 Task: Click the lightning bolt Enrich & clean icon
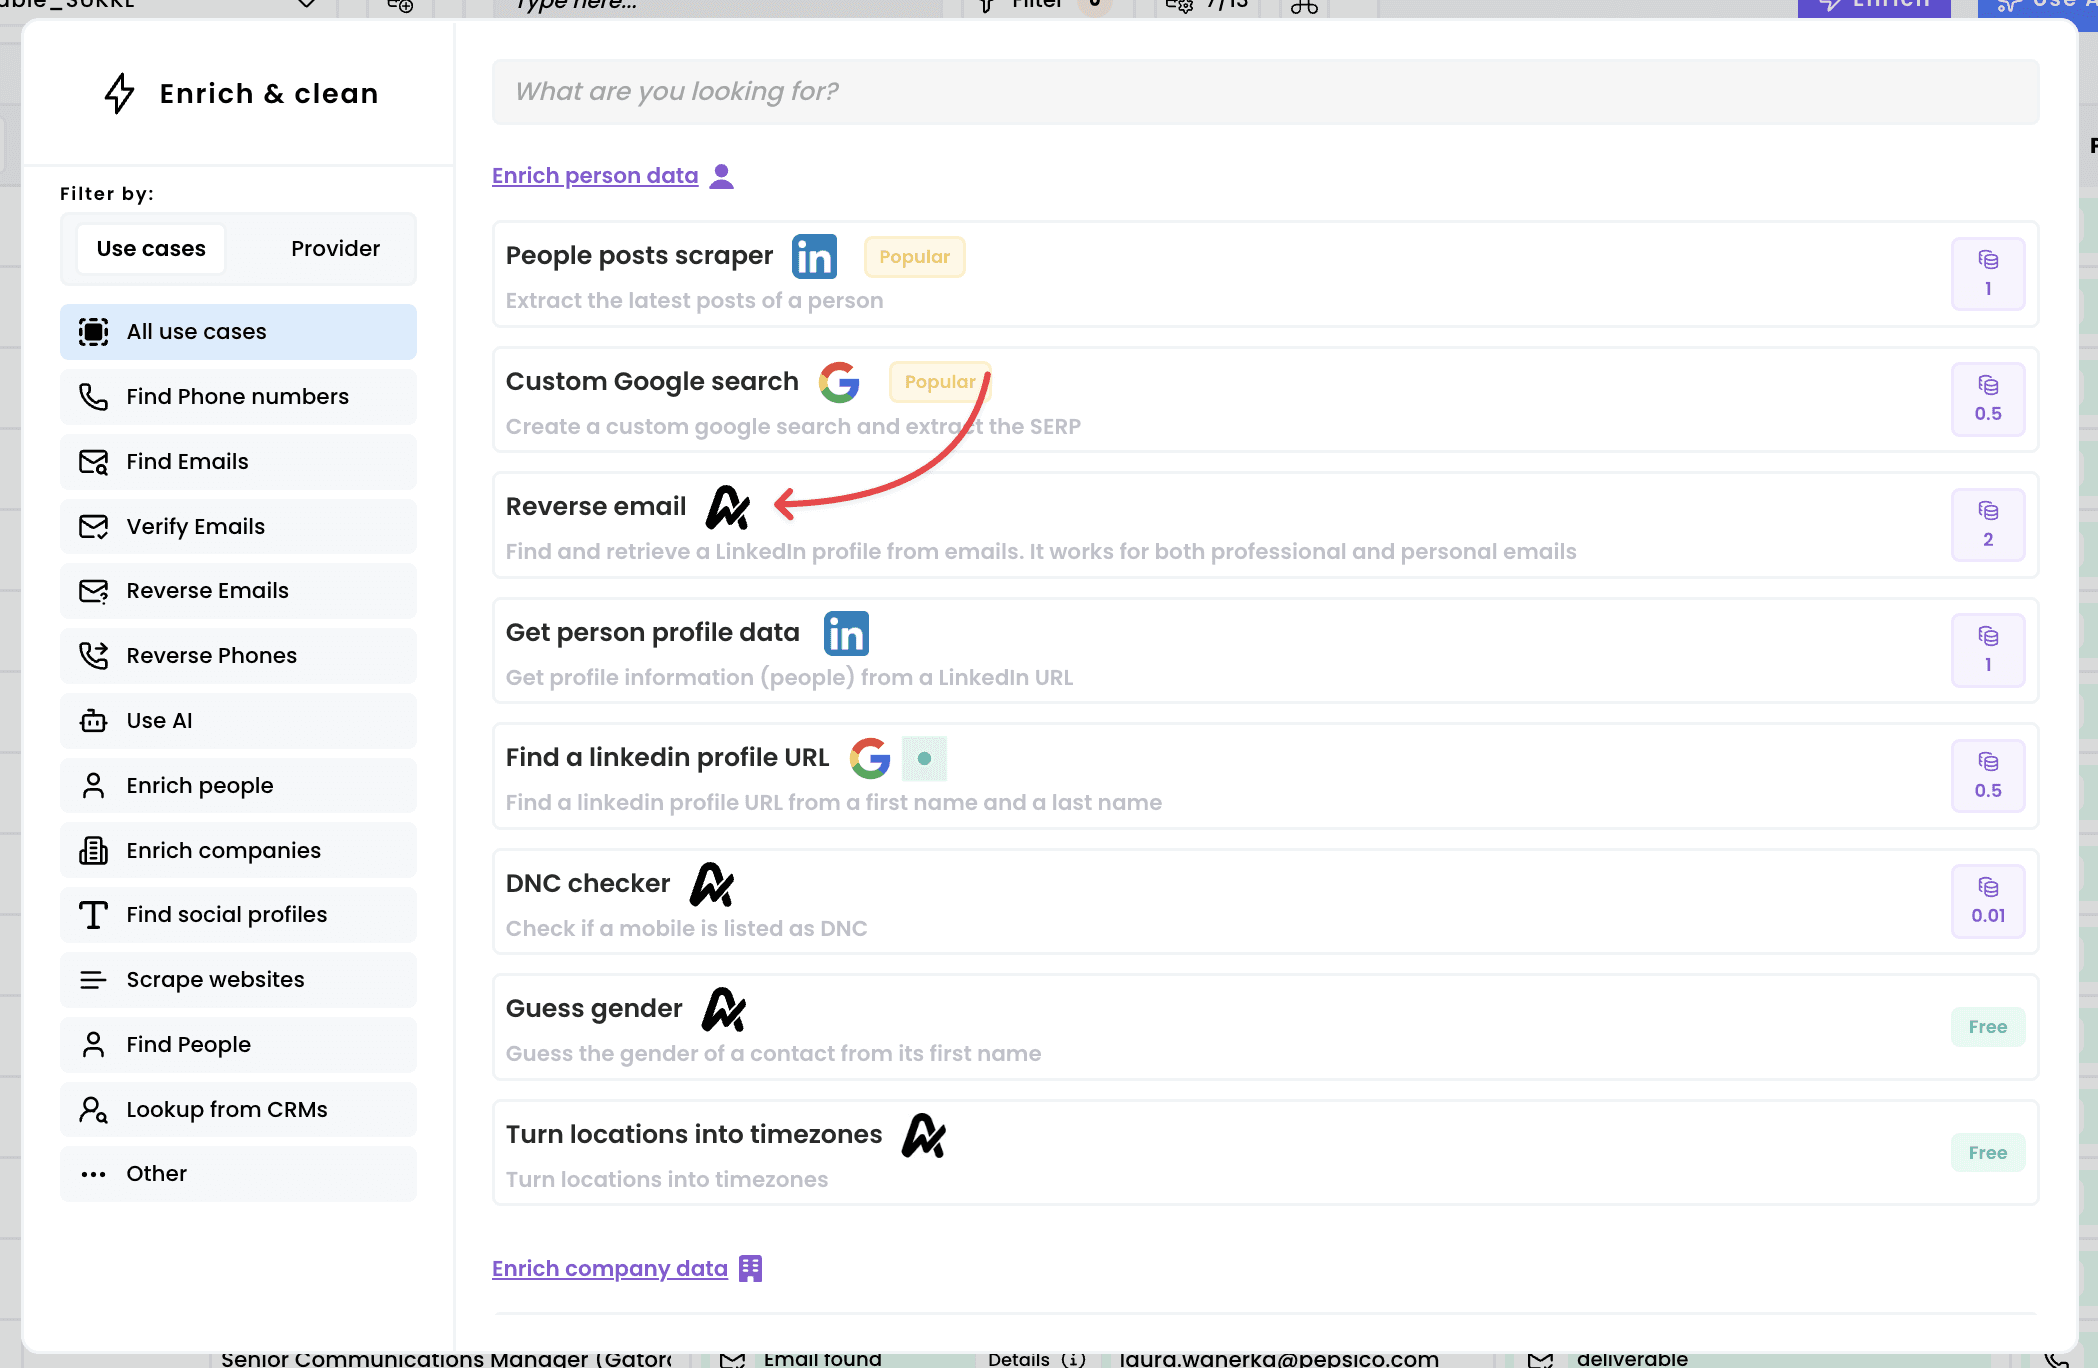tap(120, 94)
